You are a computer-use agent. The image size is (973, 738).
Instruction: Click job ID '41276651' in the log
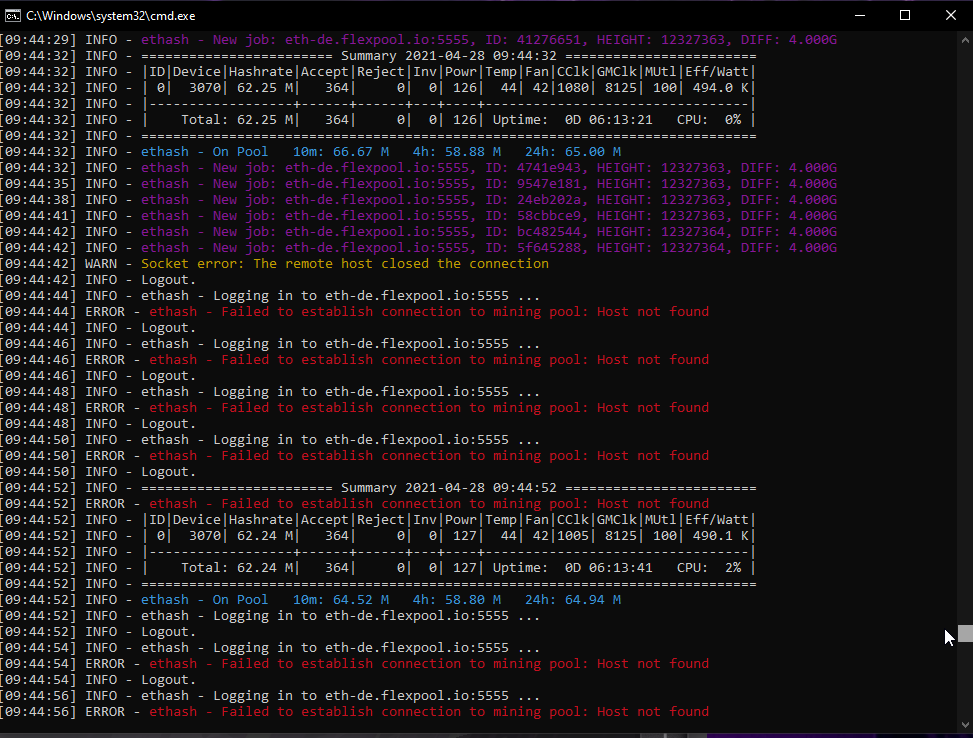point(549,40)
